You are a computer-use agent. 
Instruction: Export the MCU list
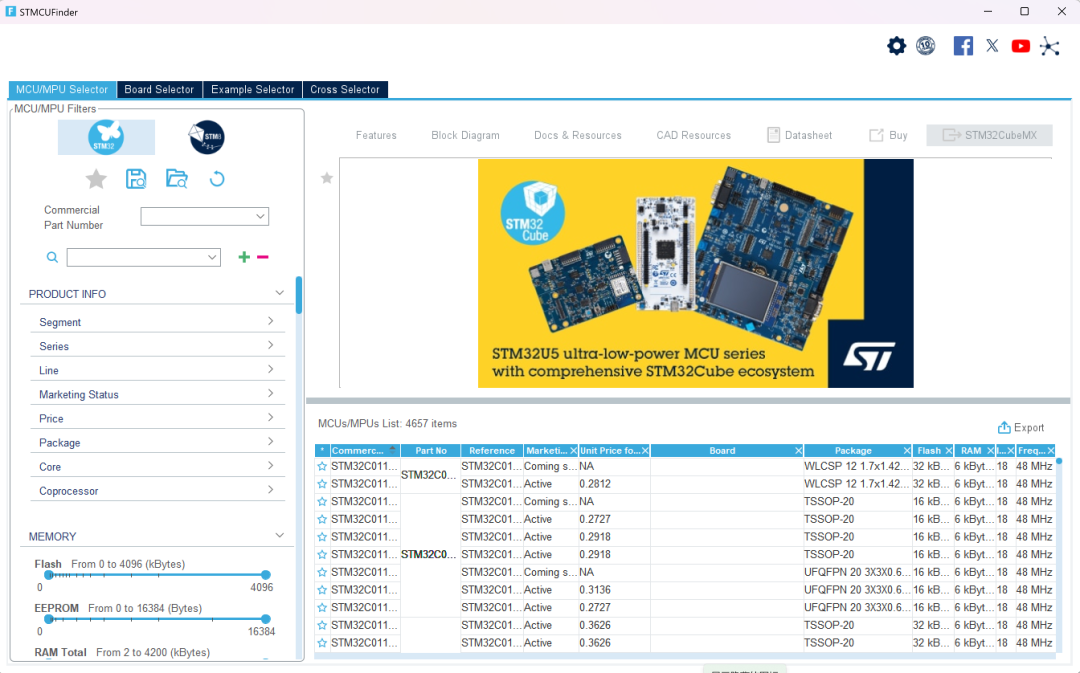1021,428
